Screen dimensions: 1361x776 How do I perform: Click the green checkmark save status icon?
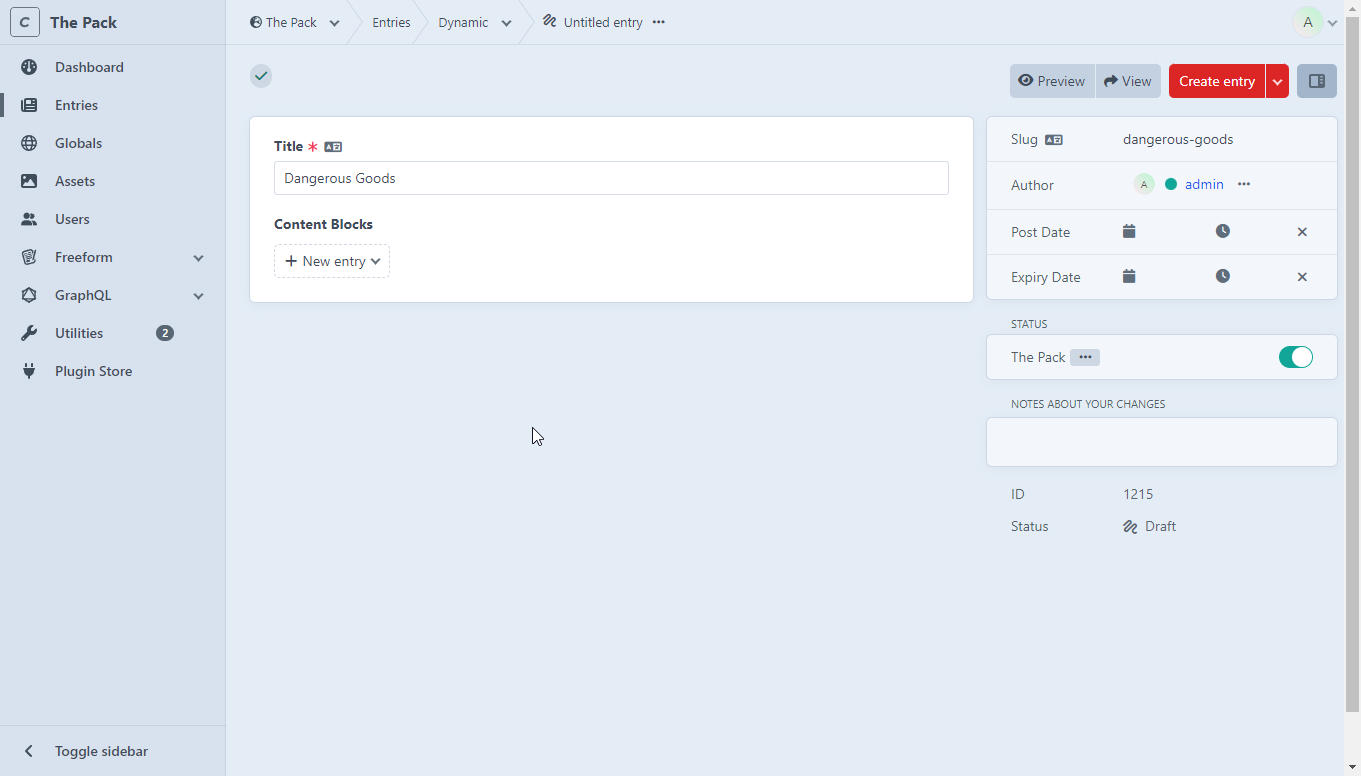[x=261, y=76]
